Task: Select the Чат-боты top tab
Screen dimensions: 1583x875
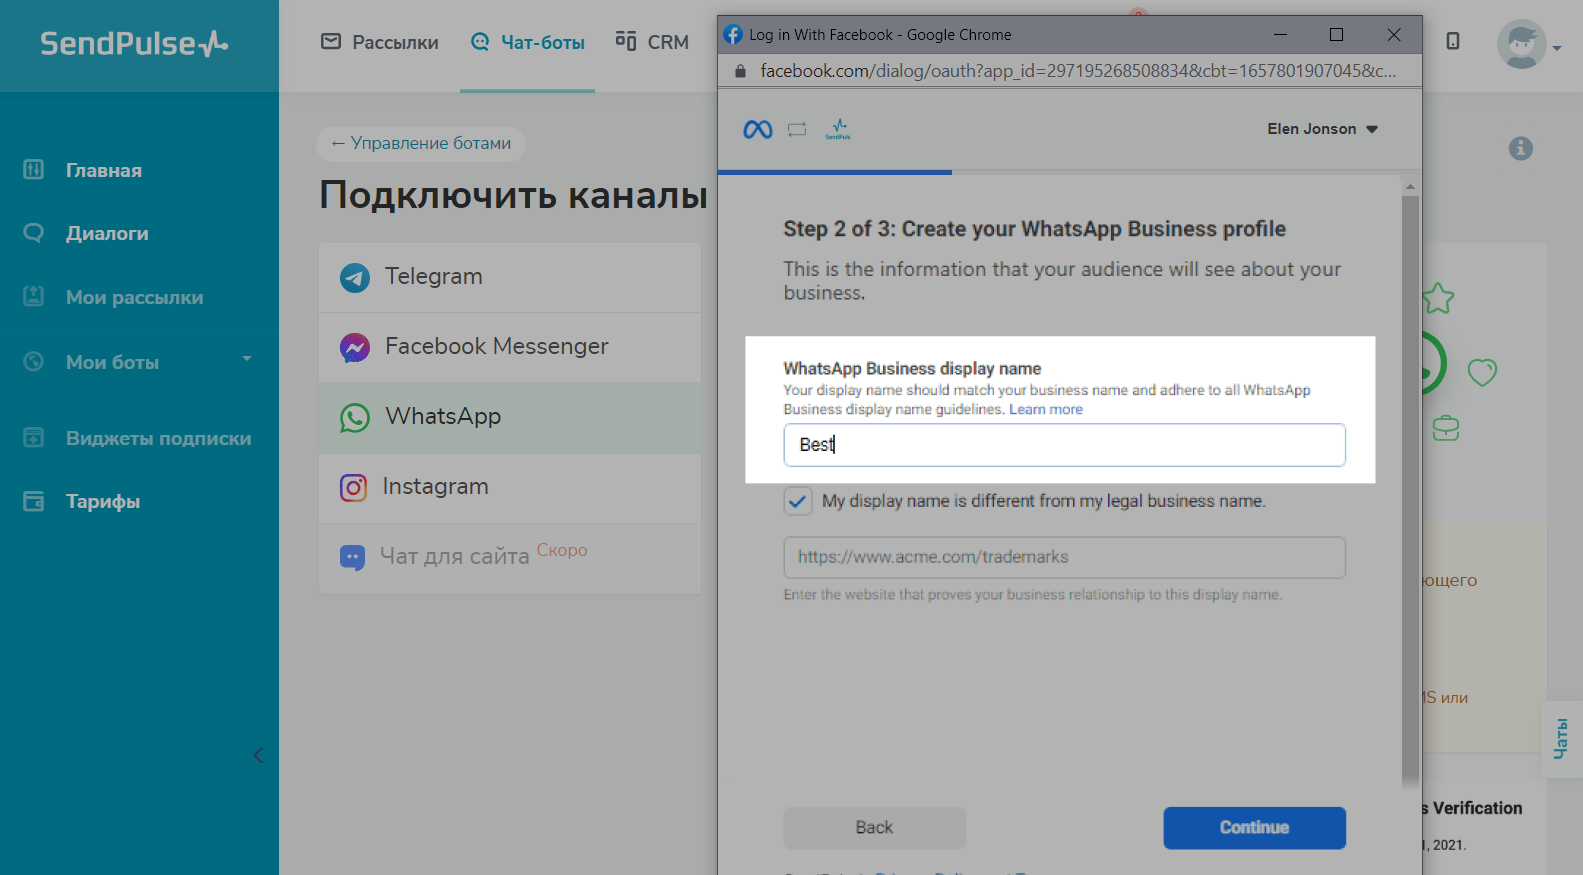Action: 528,42
